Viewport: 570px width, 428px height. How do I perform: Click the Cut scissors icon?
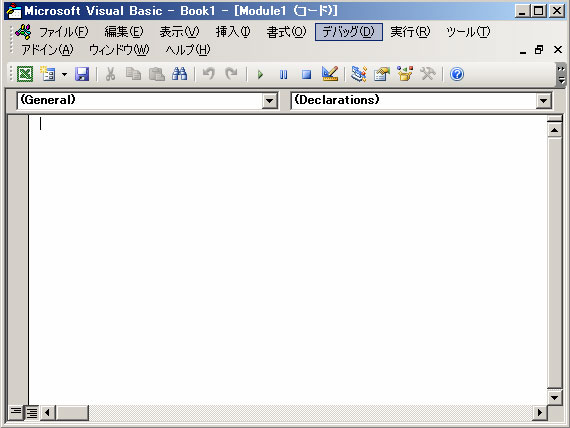coord(111,74)
